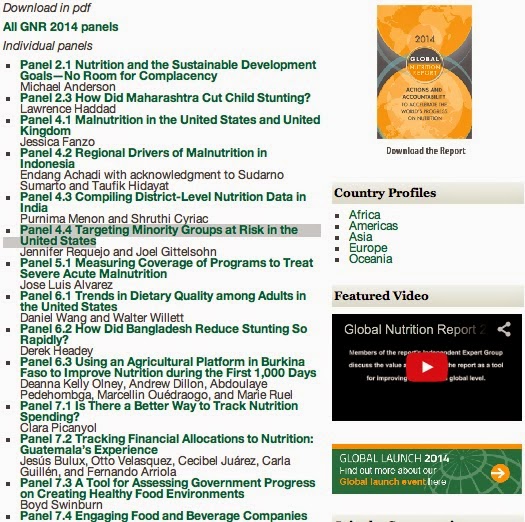This screenshot has width=525, height=522.
Task: Click authors Jennifer Requejo and Joel Gittelsohn
Action: [x=118, y=252]
